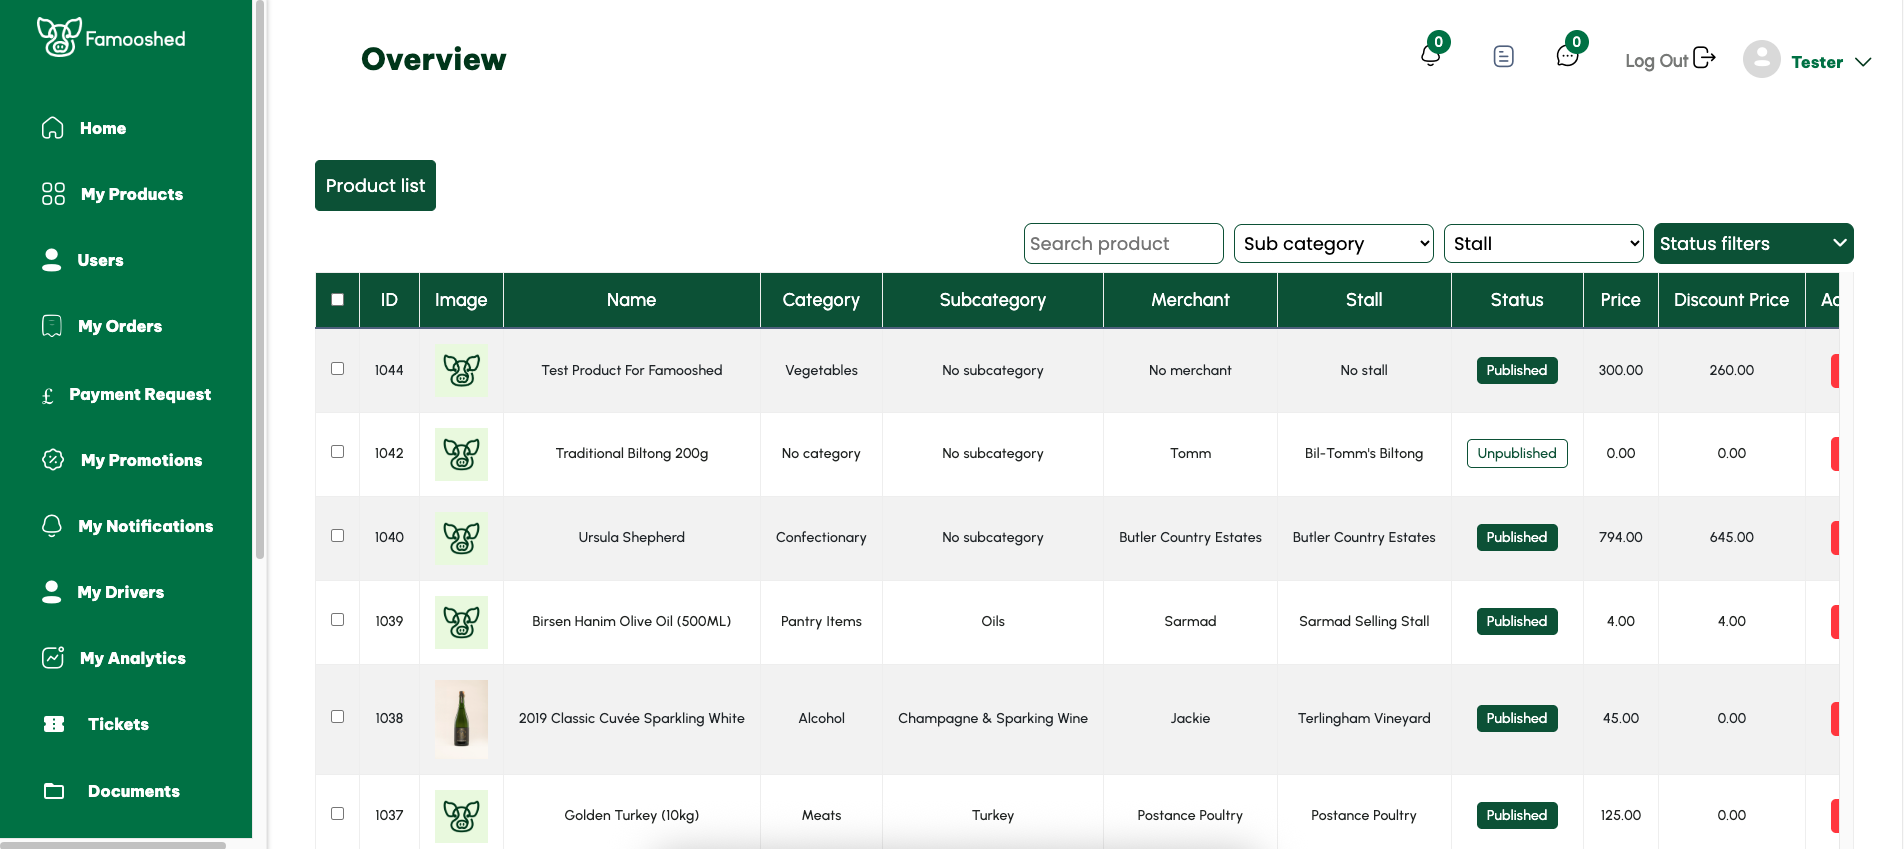The width and height of the screenshot is (1904, 849).
Task: Click the Search product input field
Action: click(1123, 244)
